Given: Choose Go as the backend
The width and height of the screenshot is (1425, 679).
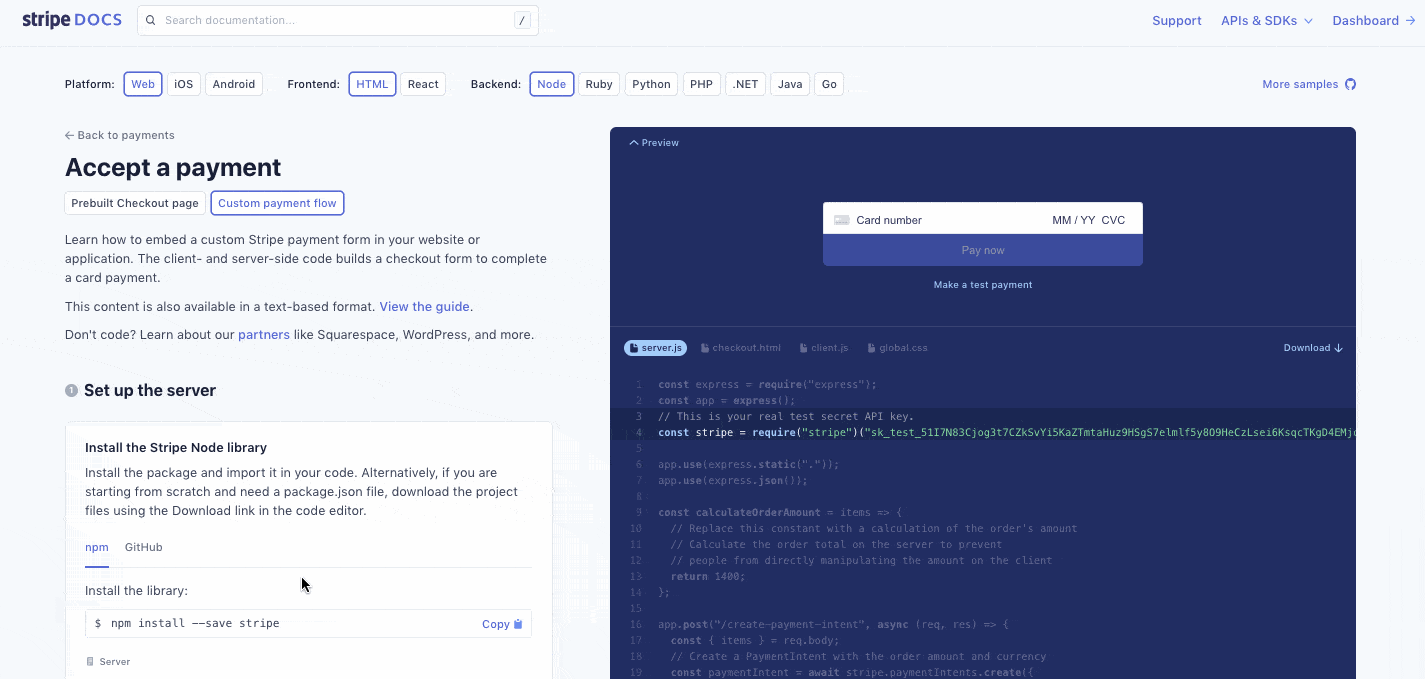Looking at the screenshot, I should [x=829, y=84].
